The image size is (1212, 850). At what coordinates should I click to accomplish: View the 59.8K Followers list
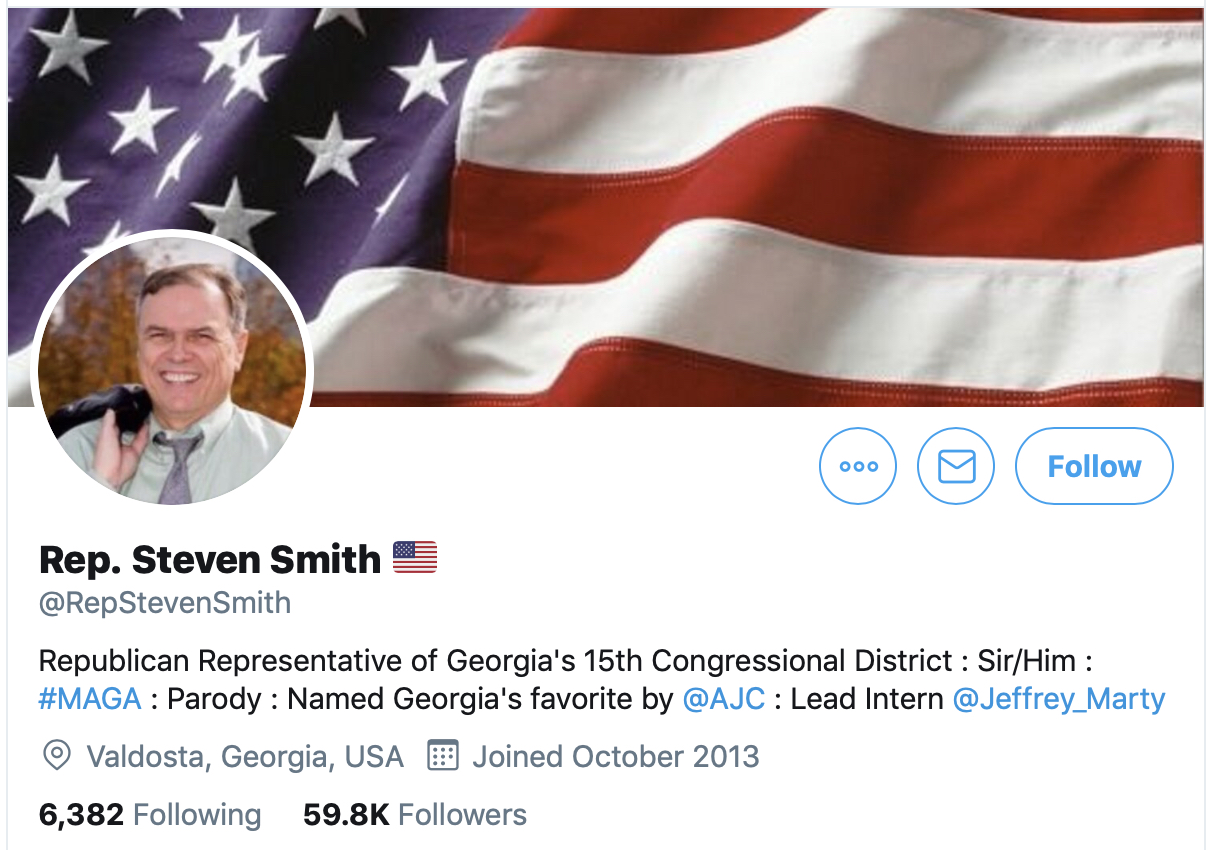415,815
